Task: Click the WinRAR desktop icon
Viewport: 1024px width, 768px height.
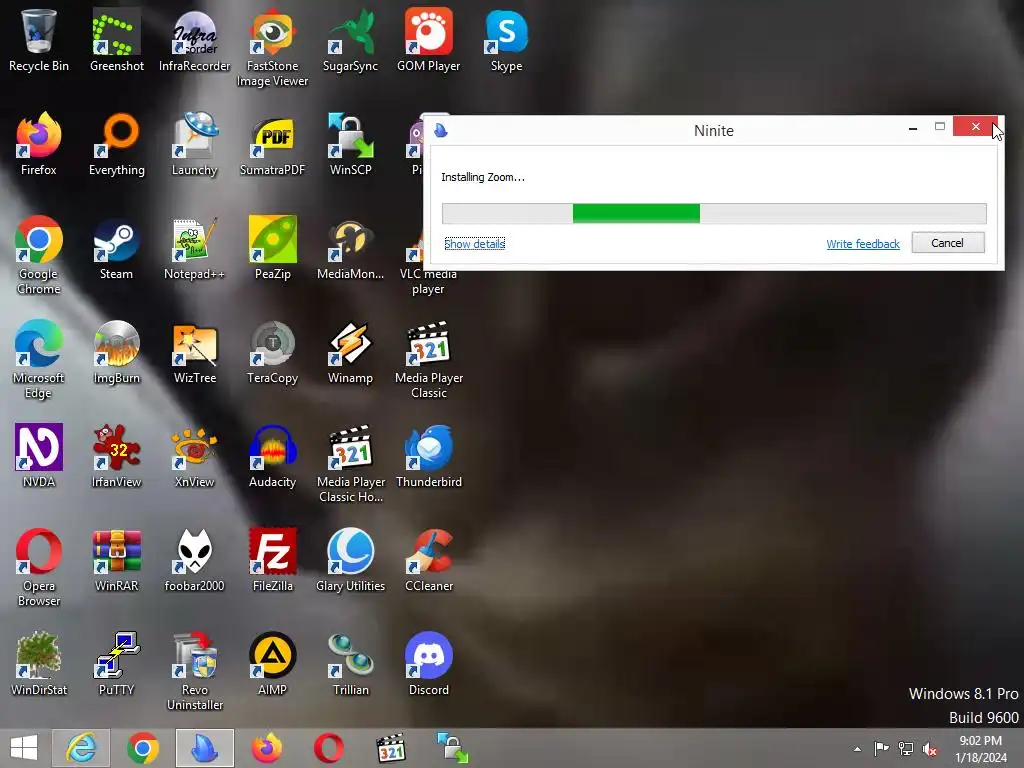Action: coord(116,560)
